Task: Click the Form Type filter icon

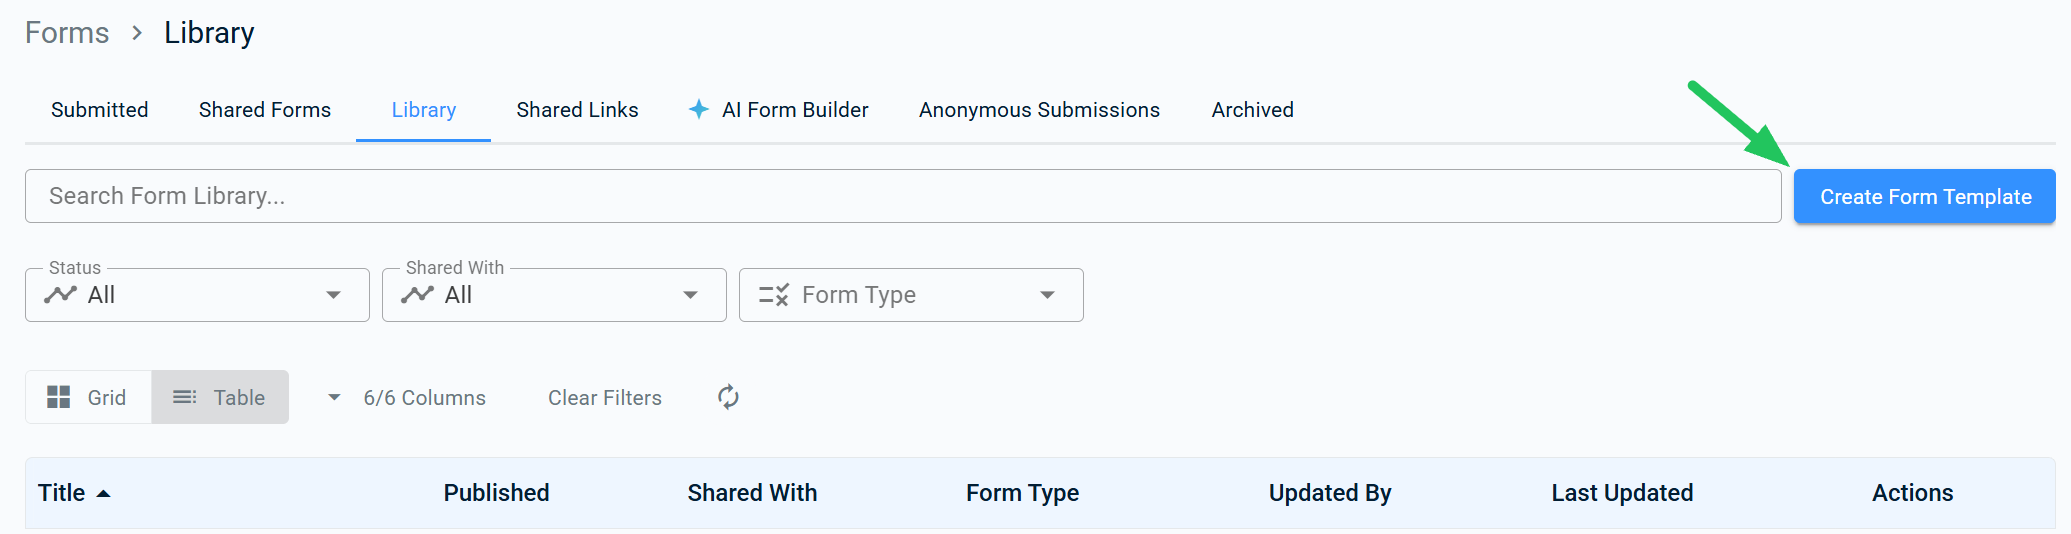Action: tap(774, 295)
